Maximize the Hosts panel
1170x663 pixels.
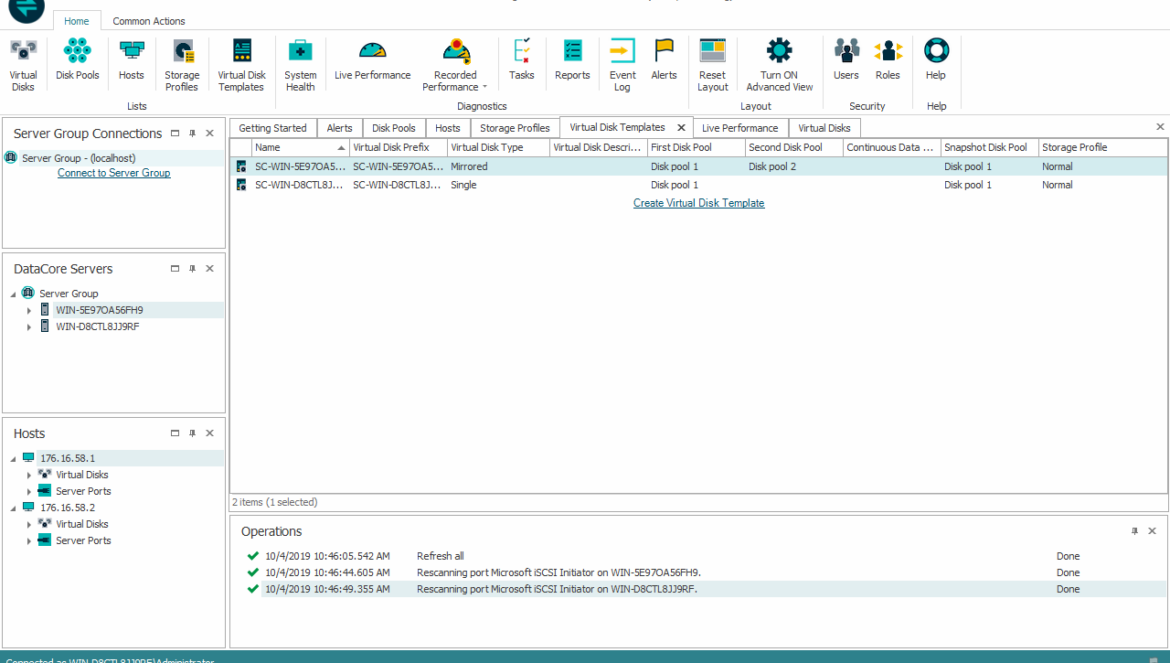point(175,433)
